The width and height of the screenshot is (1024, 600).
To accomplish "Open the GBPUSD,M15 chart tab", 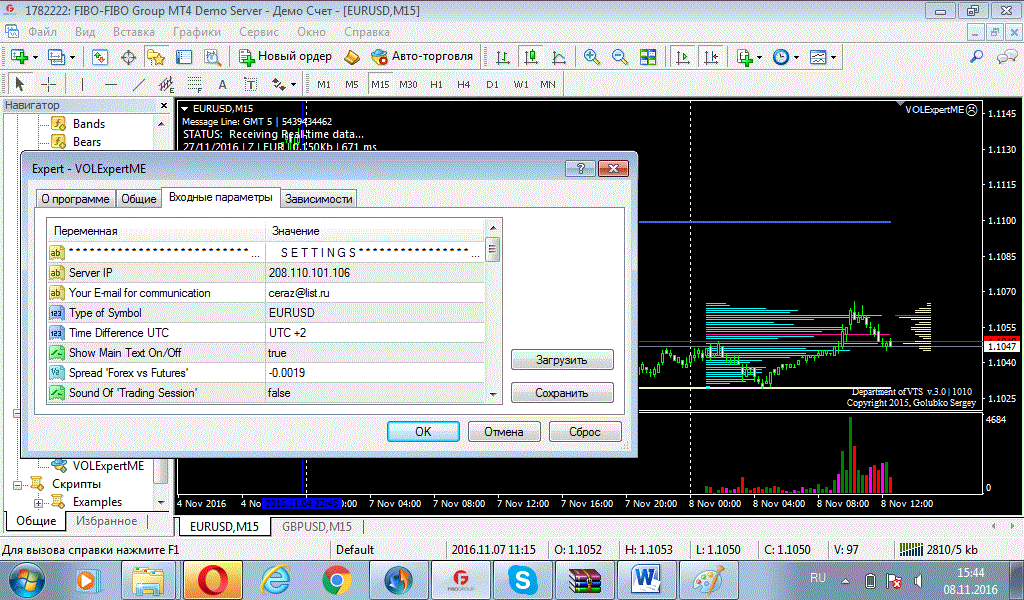I will coord(317,526).
